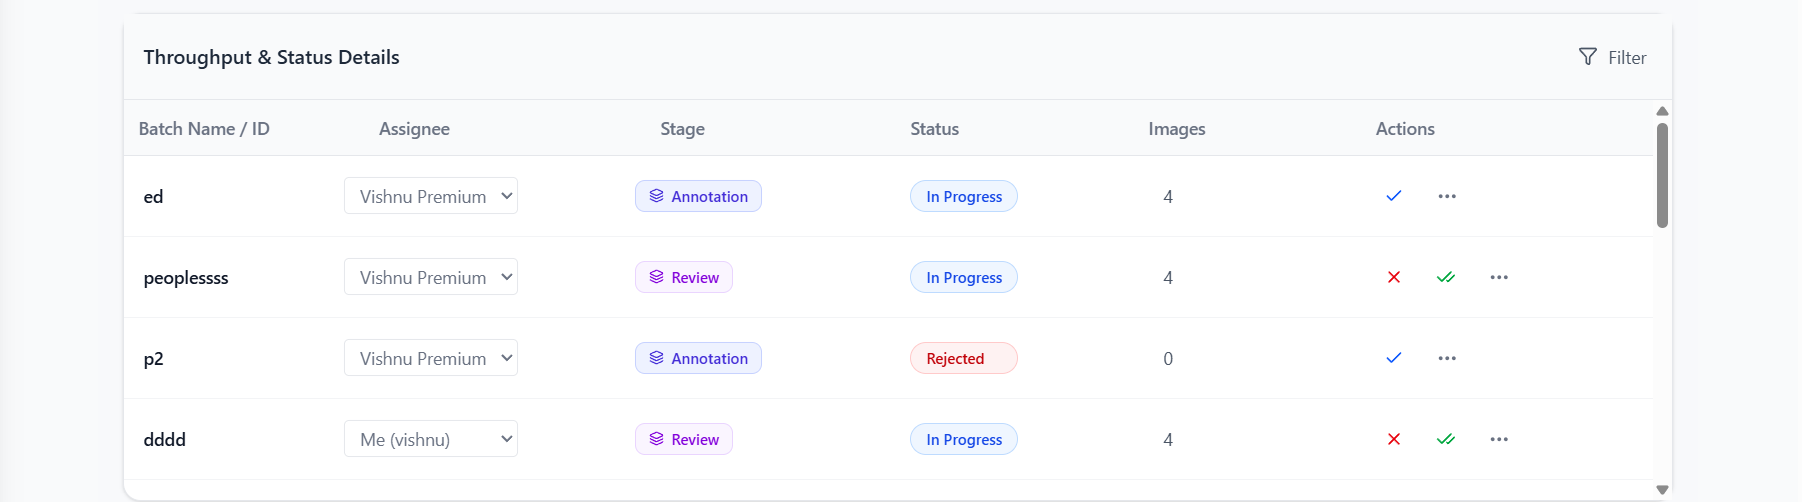Image resolution: width=1802 pixels, height=502 pixels.
Task: Select batch name 'p2'
Action: pyautogui.click(x=153, y=359)
